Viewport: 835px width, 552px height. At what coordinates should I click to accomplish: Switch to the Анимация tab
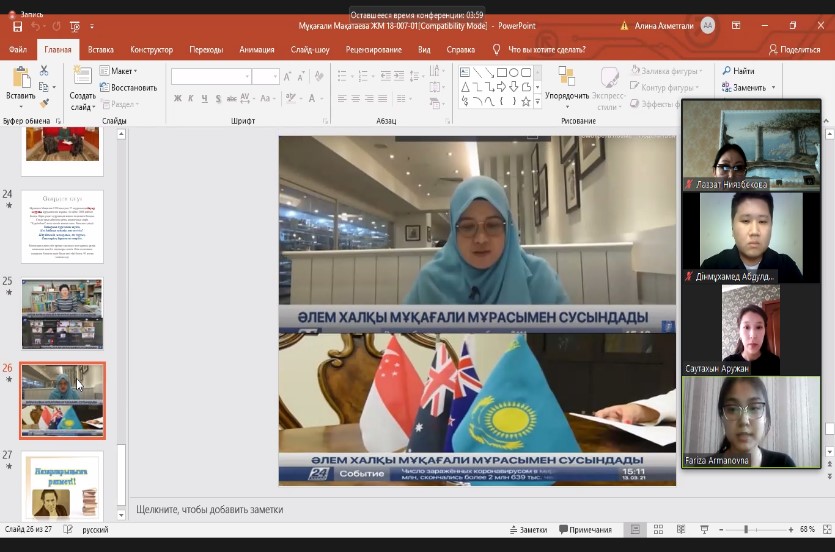257,49
